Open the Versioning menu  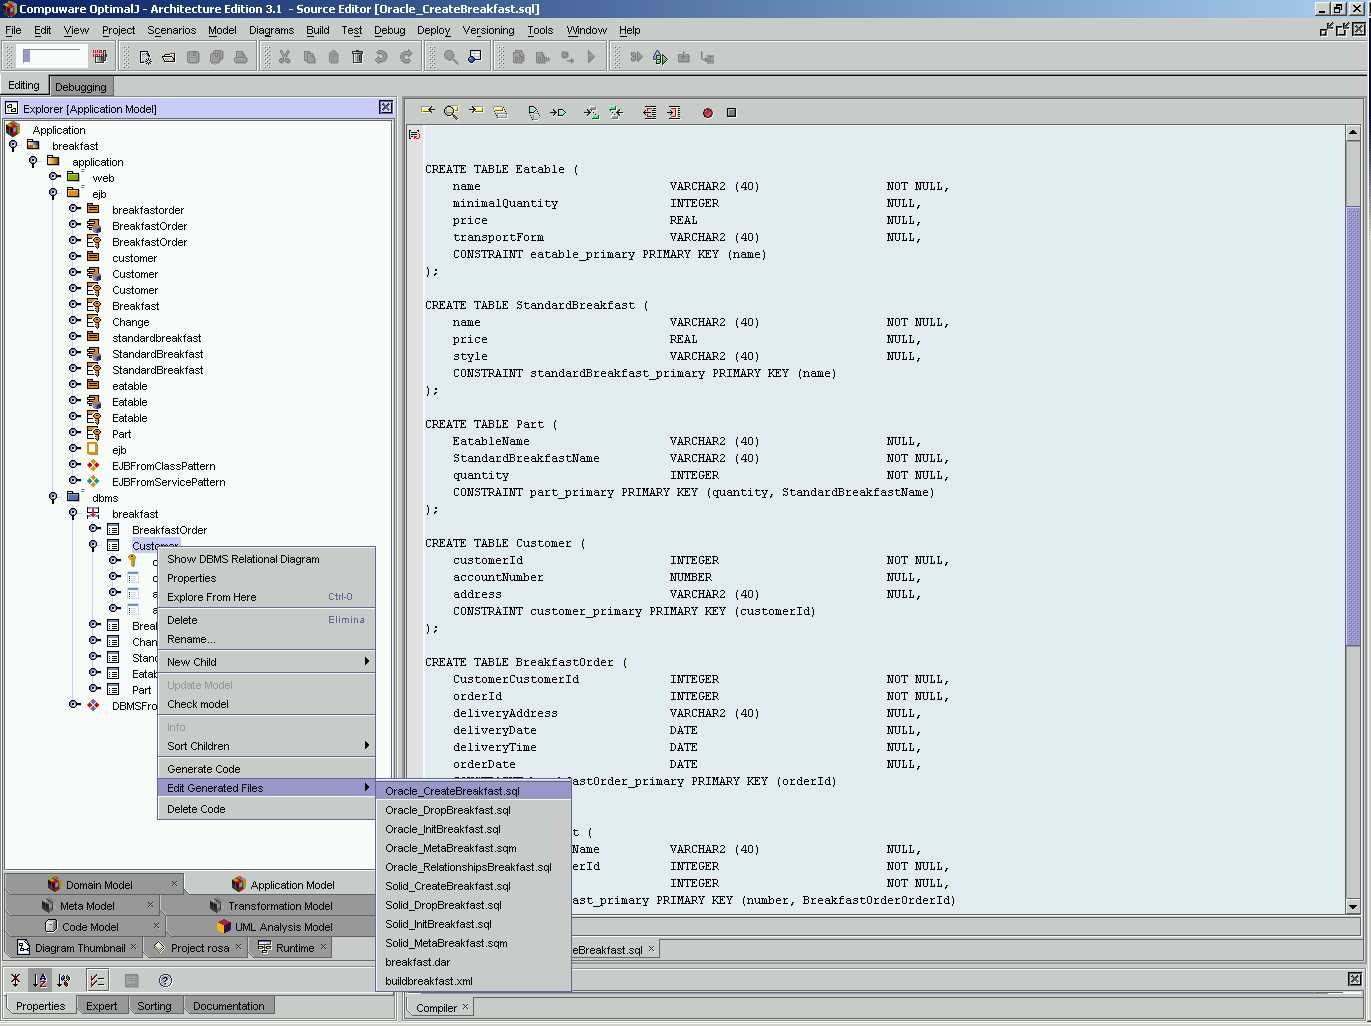point(488,30)
